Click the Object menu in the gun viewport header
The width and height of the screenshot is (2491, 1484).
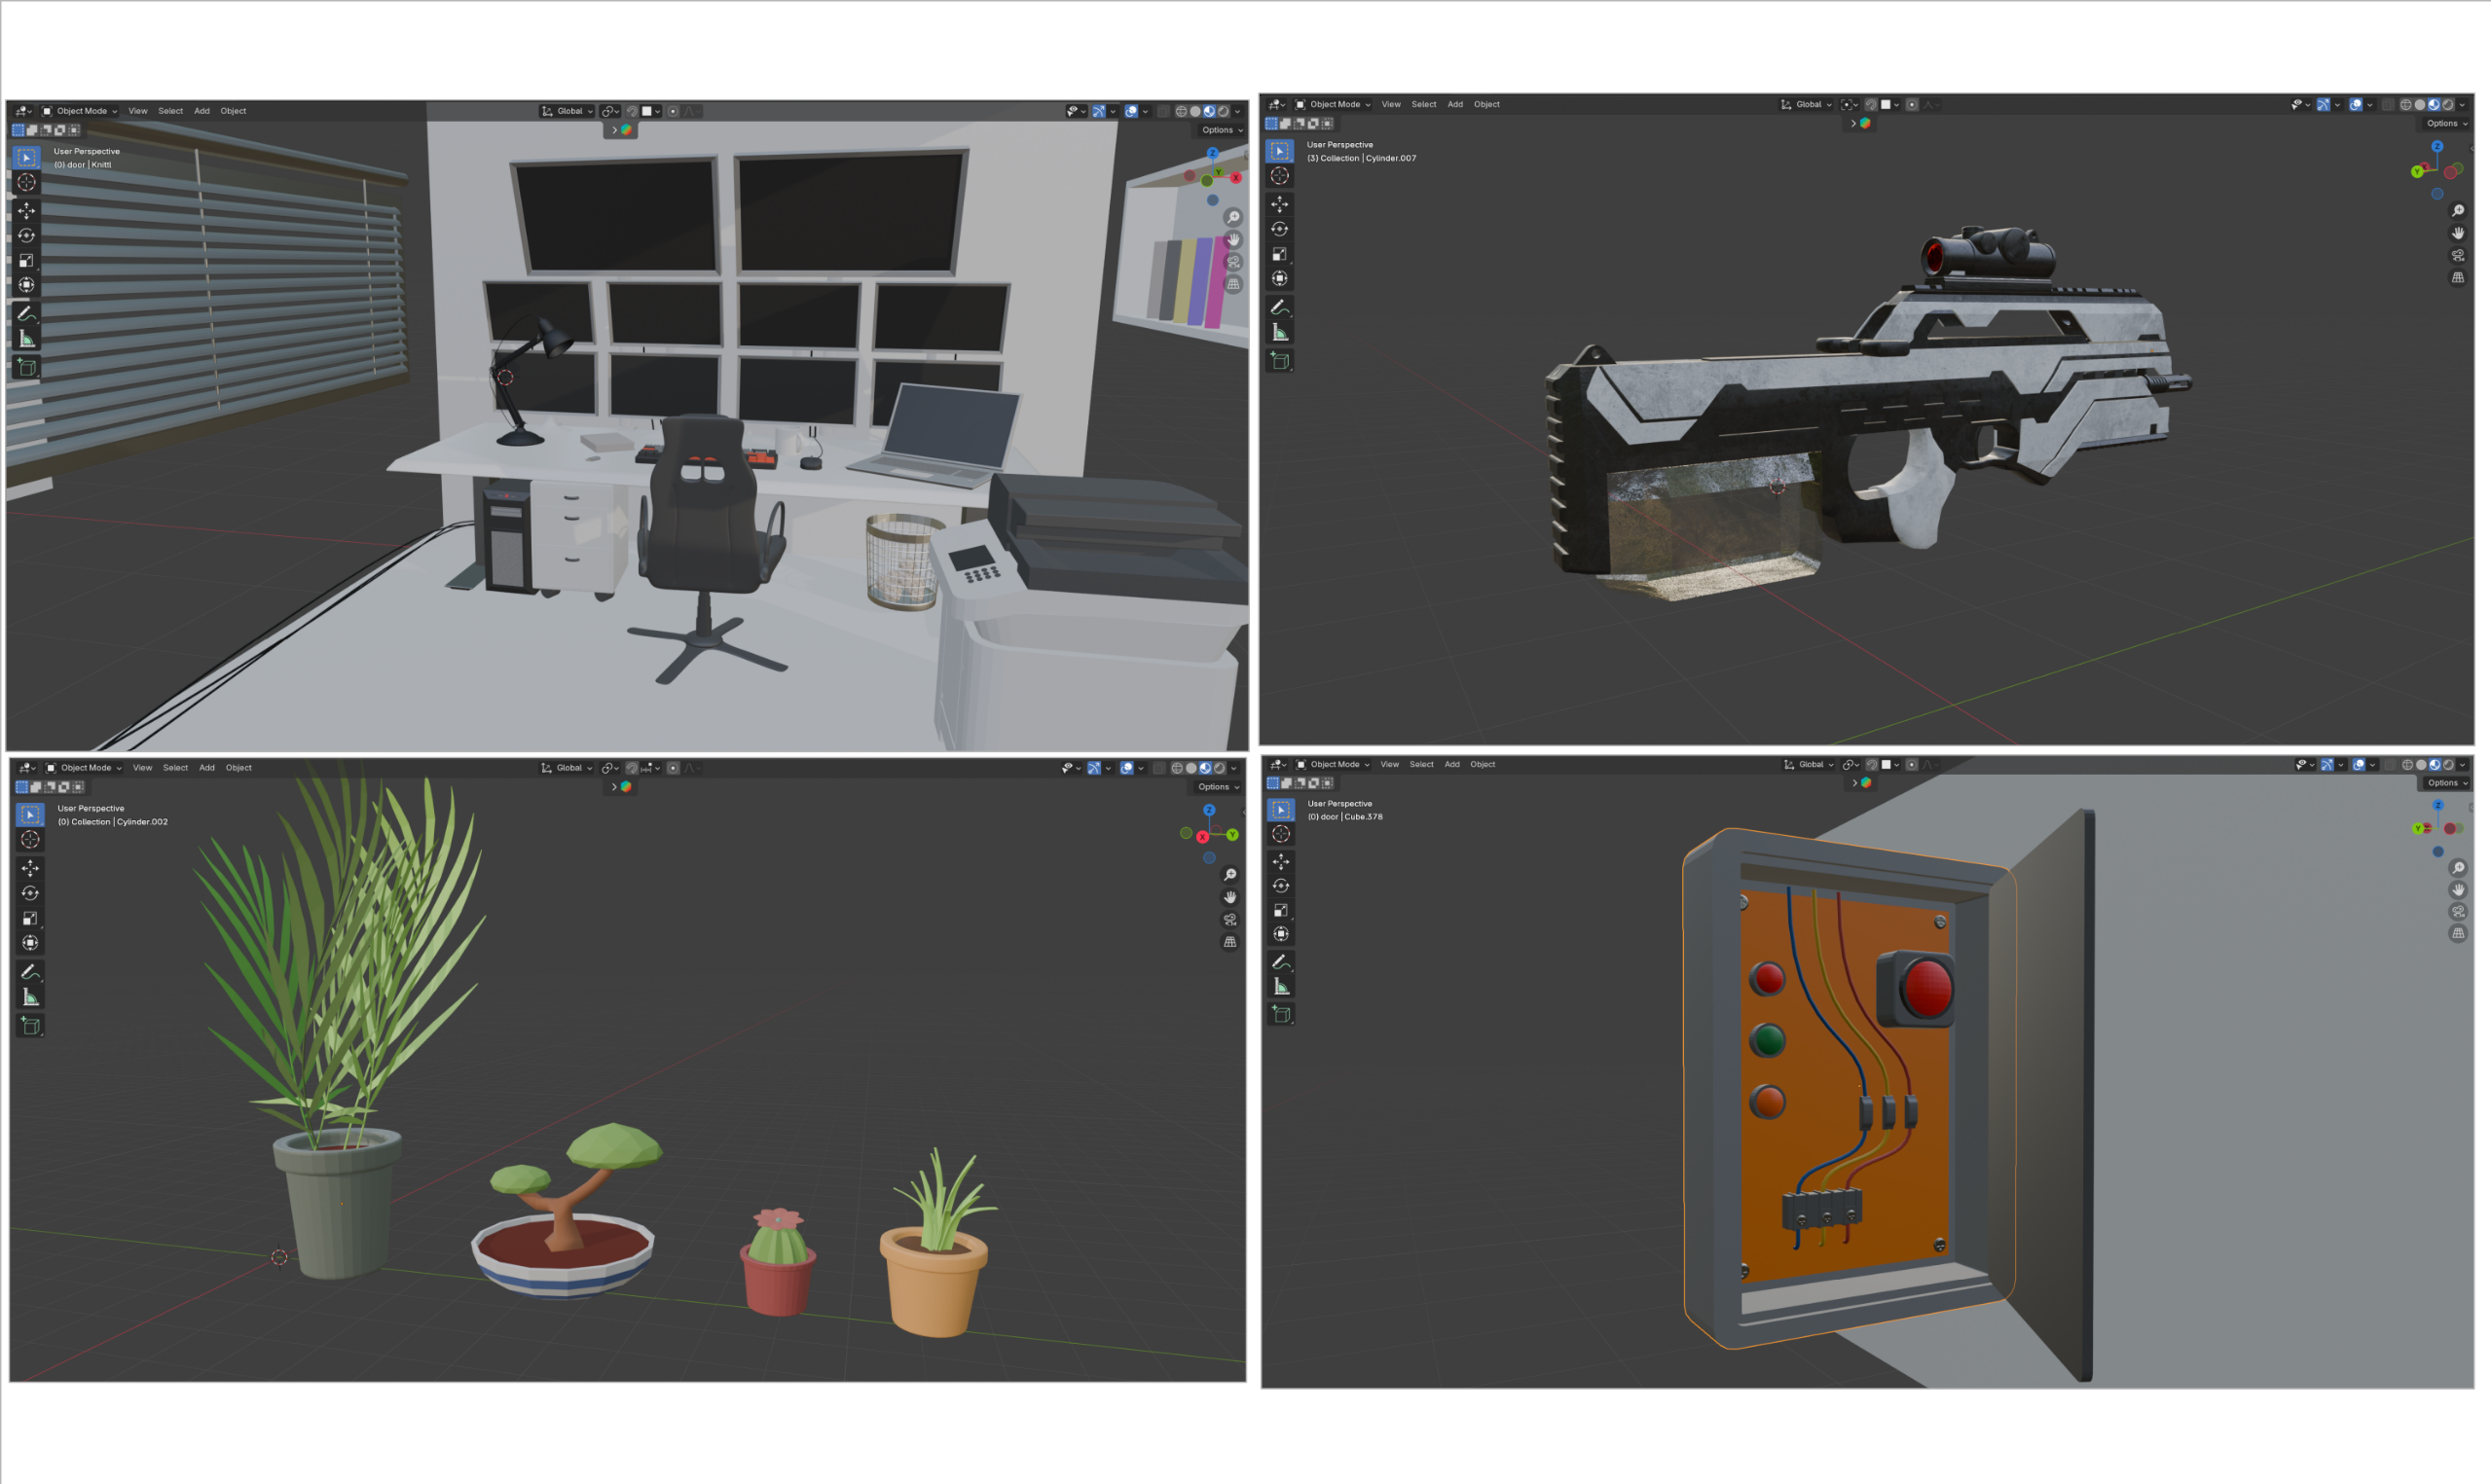click(x=1487, y=104)
